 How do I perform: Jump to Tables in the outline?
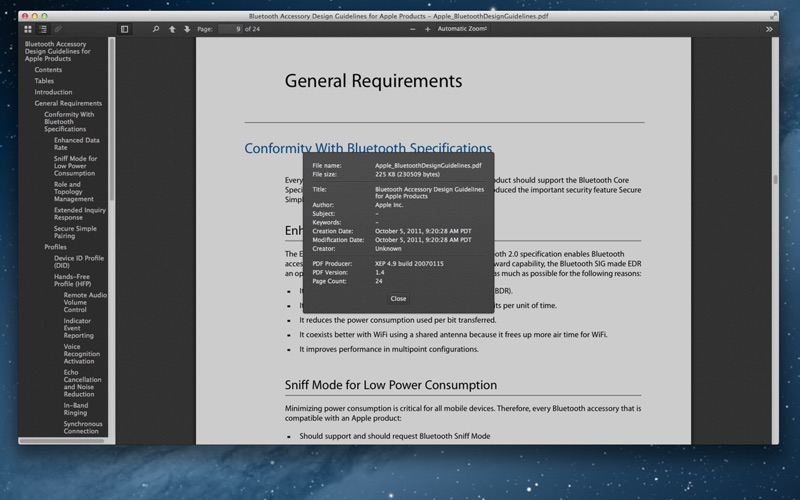pyautogui.click(x=44, y=81)
